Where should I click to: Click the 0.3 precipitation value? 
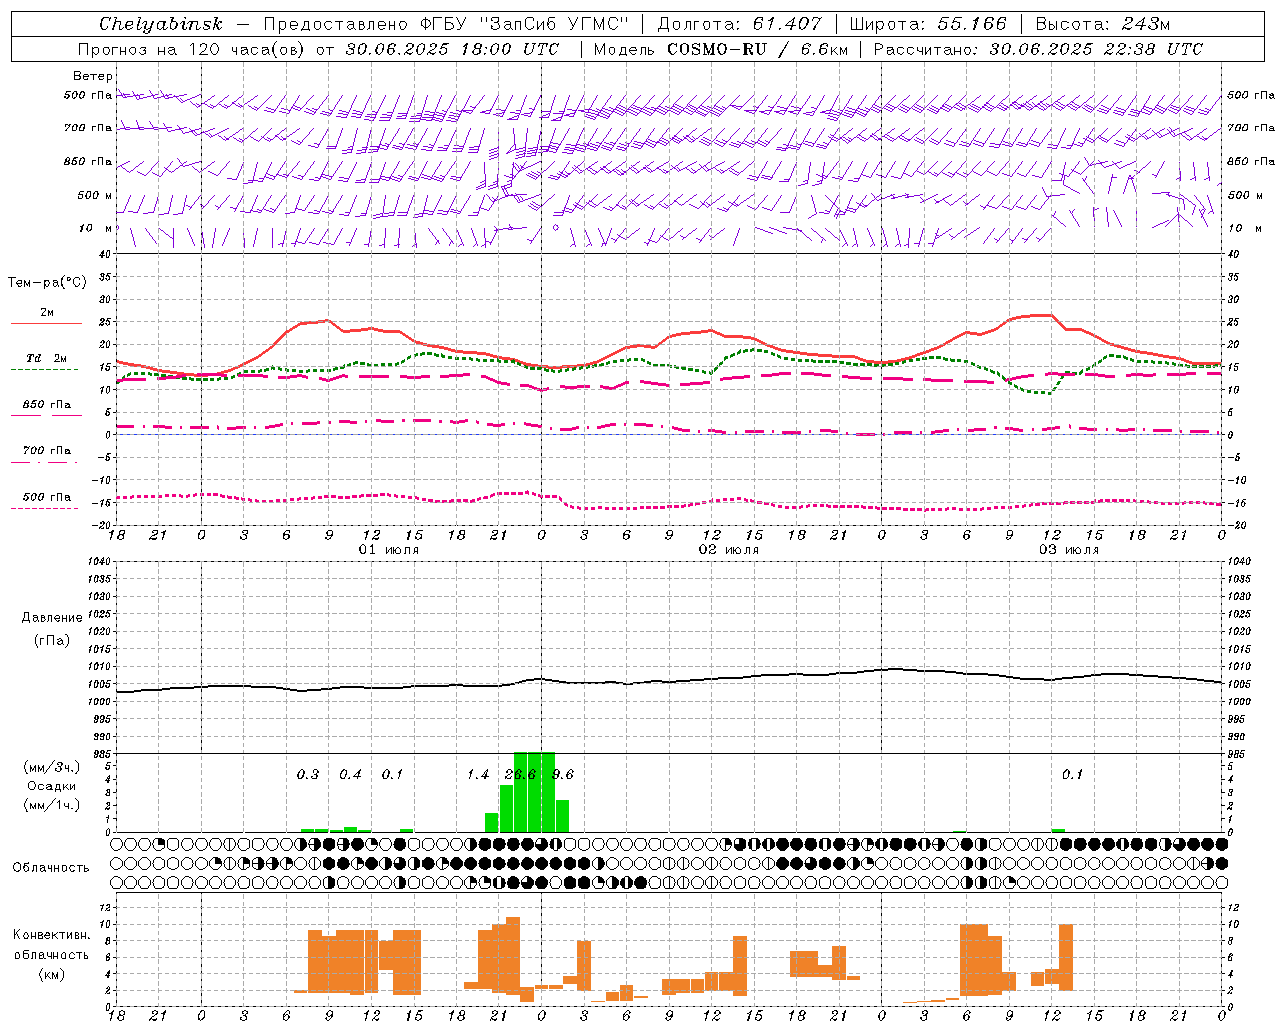(308, 775)
